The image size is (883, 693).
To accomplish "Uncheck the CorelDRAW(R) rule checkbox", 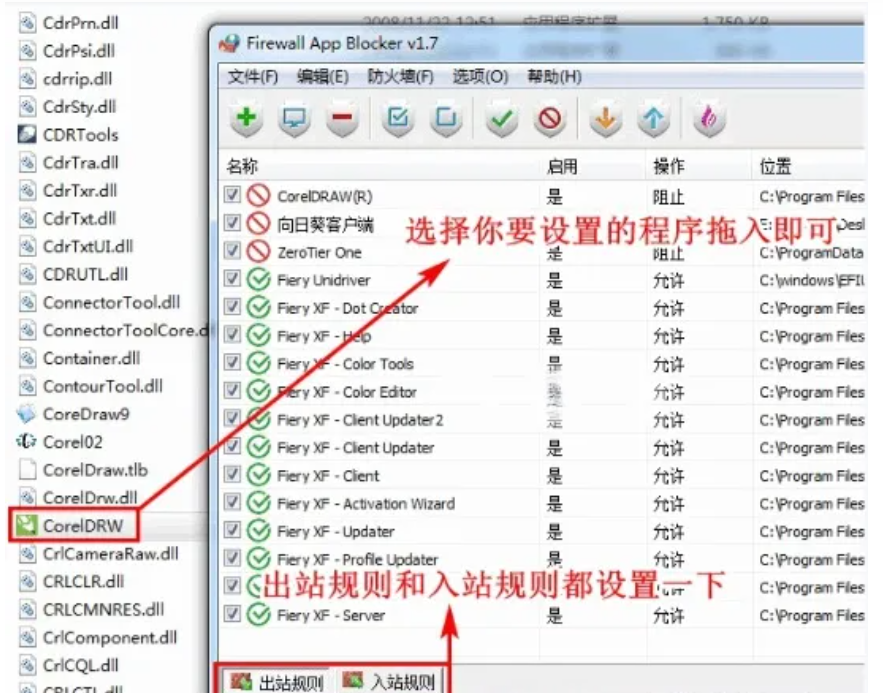I will 232,195.
